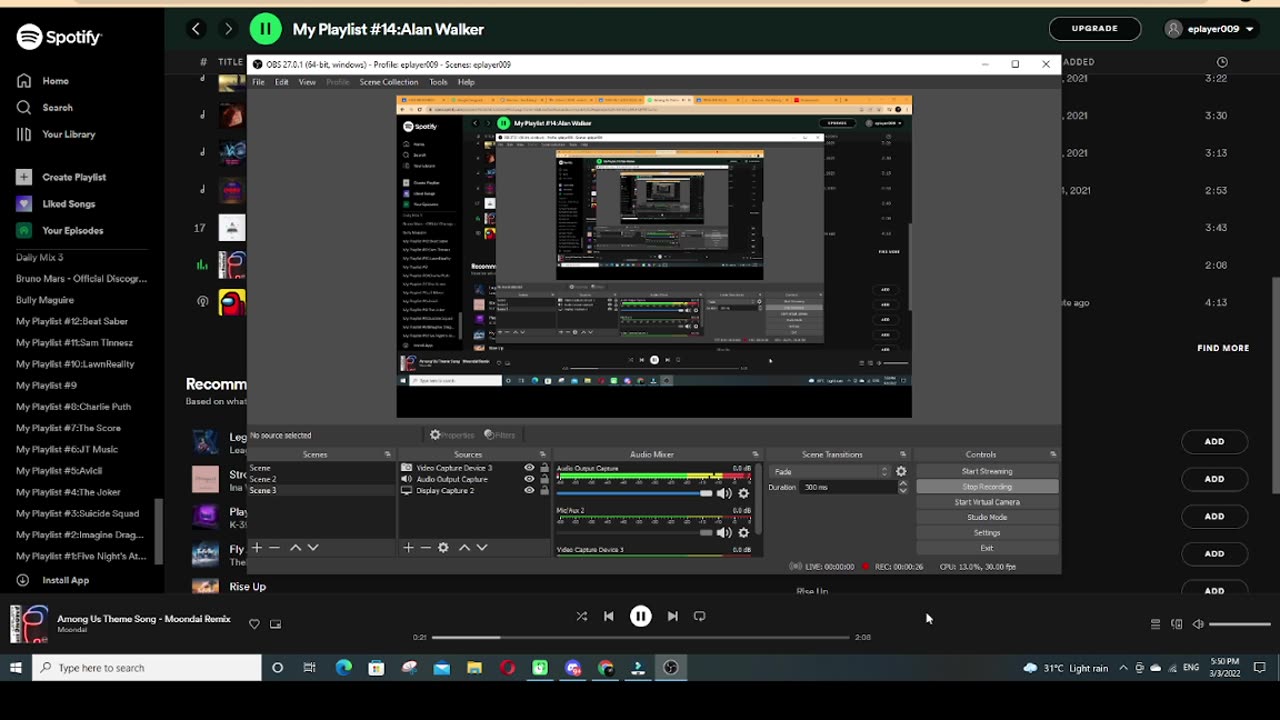1280x720 pixels.
Task: Open Your Episodes in sidebar
Action: [x=72, y=230]
